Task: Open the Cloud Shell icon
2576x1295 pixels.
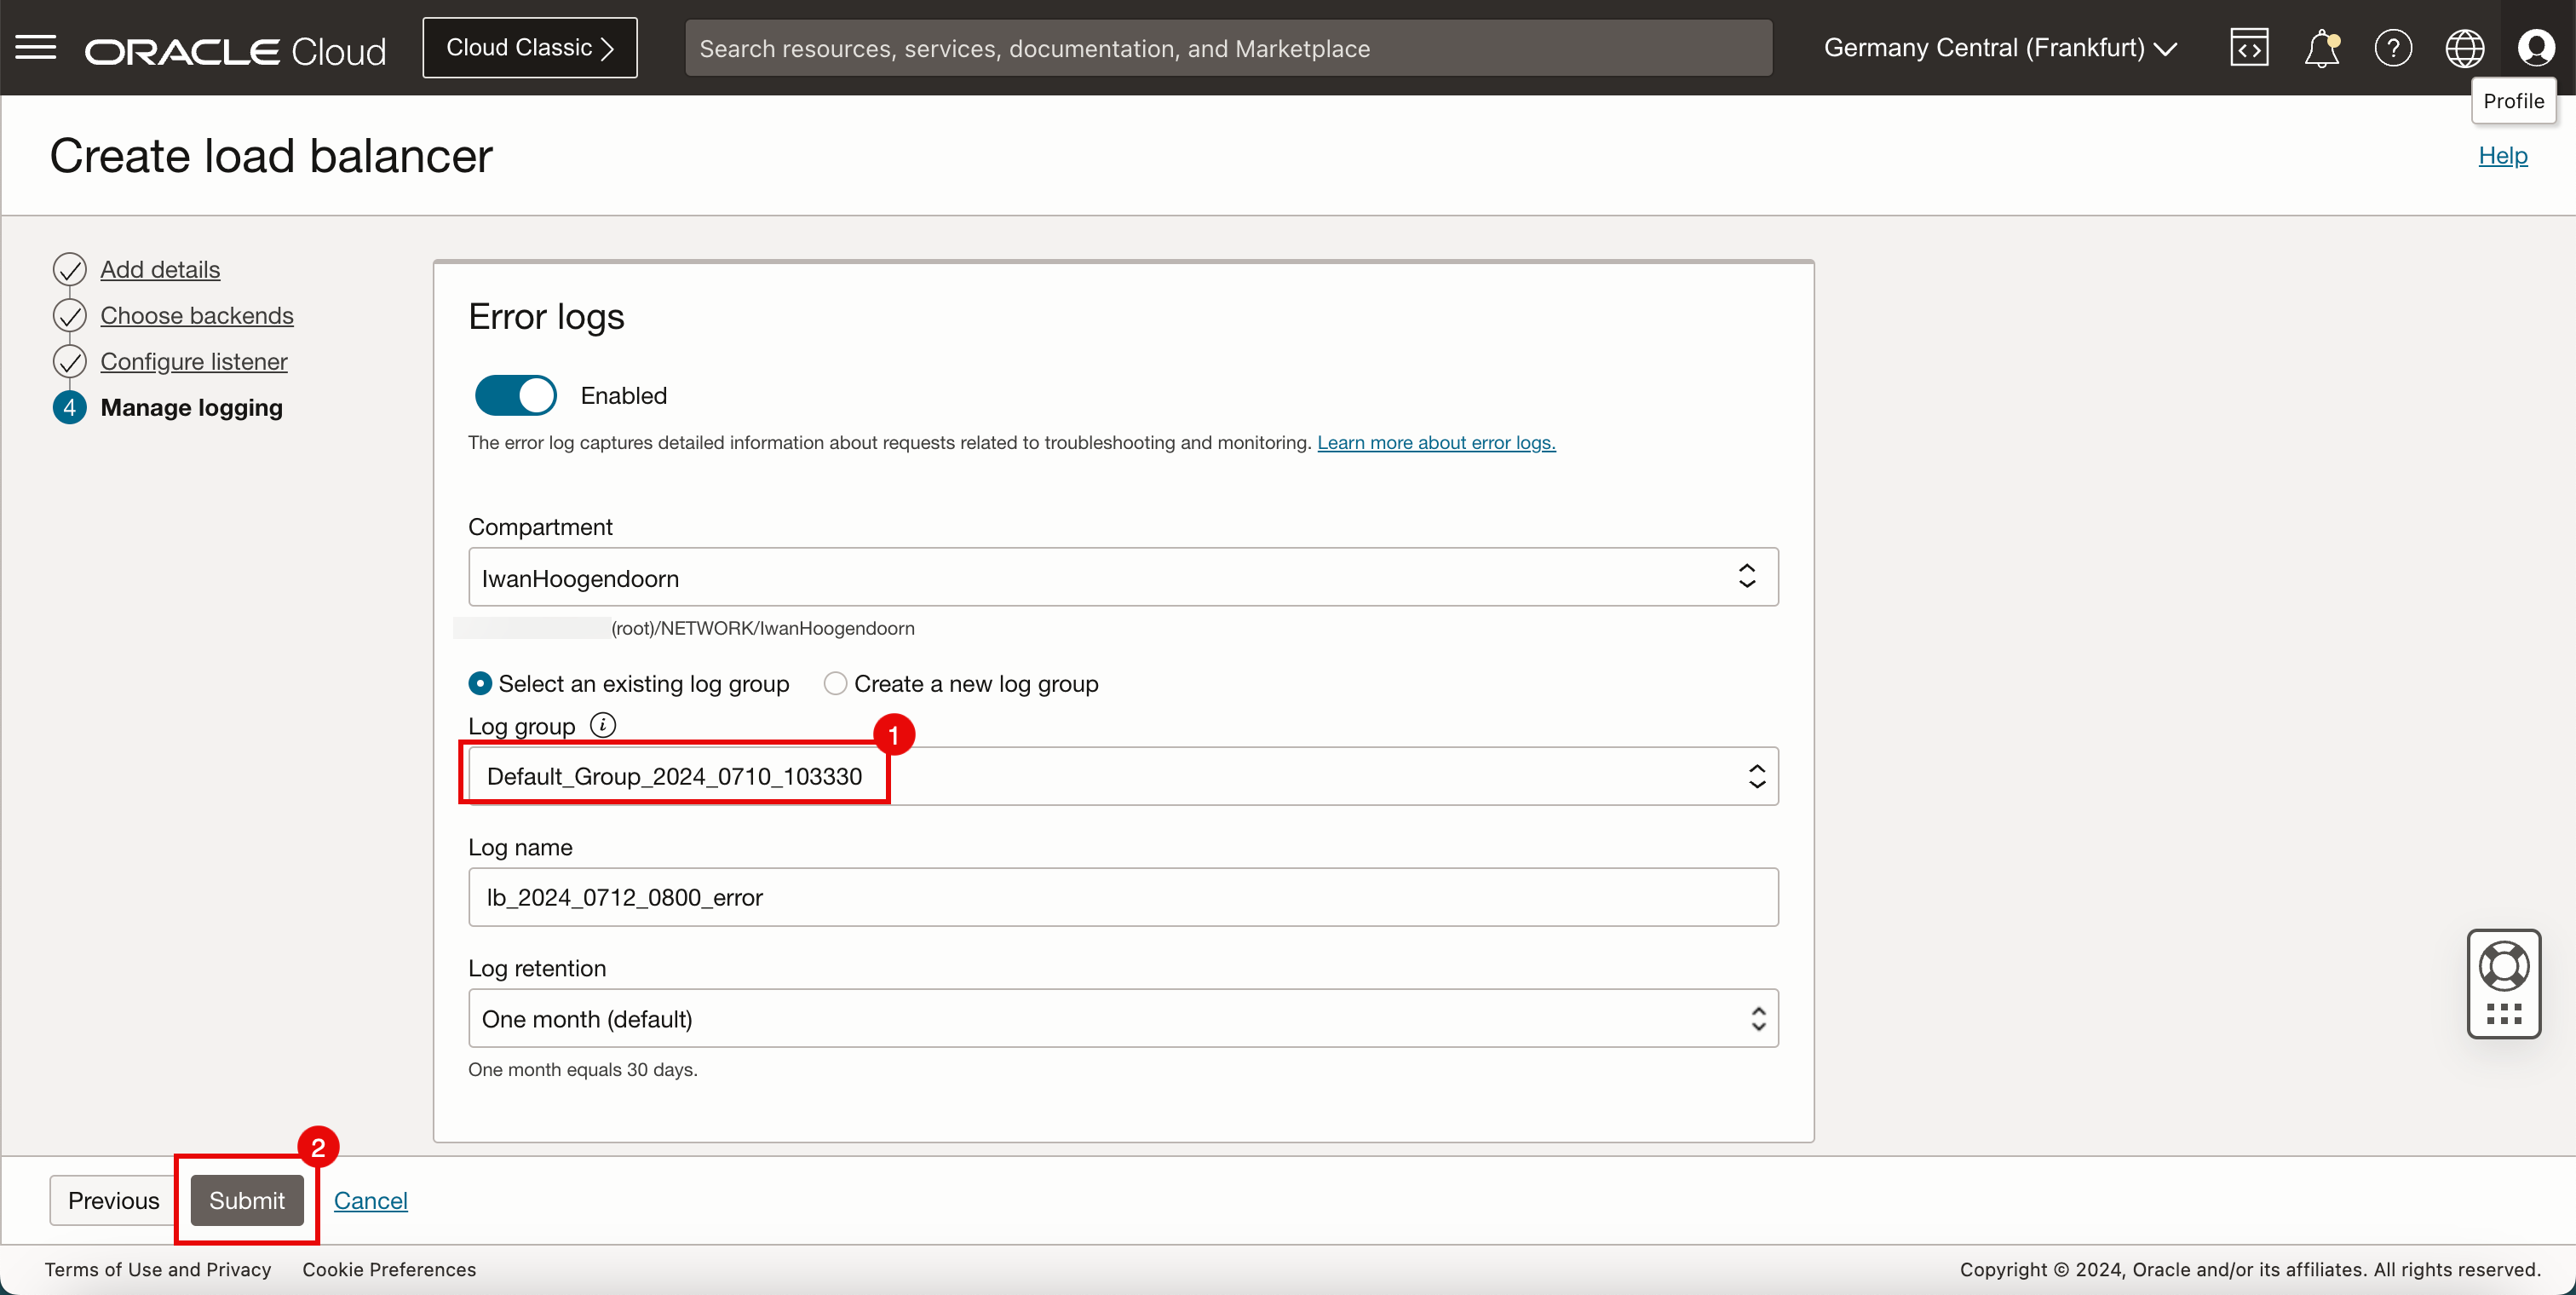Action: (x=2249, y=48)
